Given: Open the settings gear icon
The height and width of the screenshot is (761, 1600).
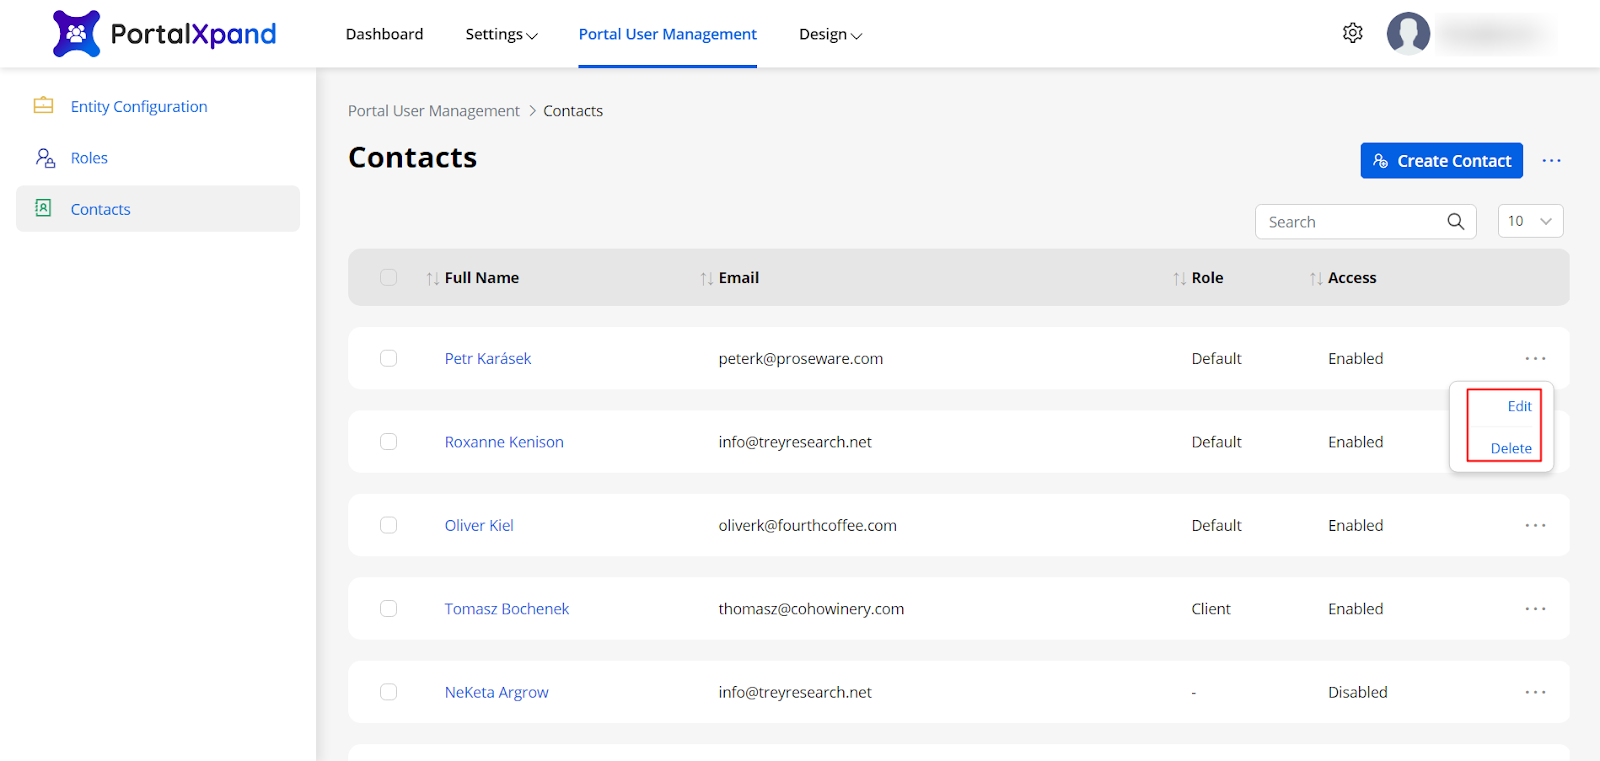Looking at the screenshot, I should click(1352, 33).
